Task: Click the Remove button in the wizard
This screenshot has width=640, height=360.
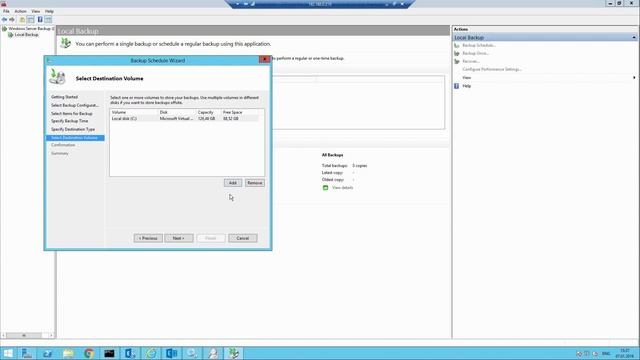Action: (x=255, y=183)
